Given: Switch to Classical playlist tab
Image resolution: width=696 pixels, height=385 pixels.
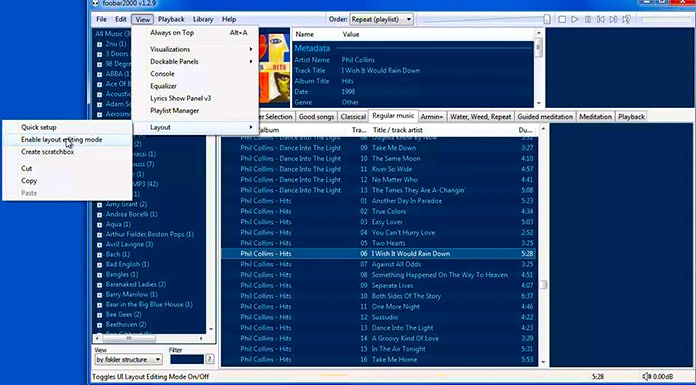Looking at the screenshot, I should [353, 117].
